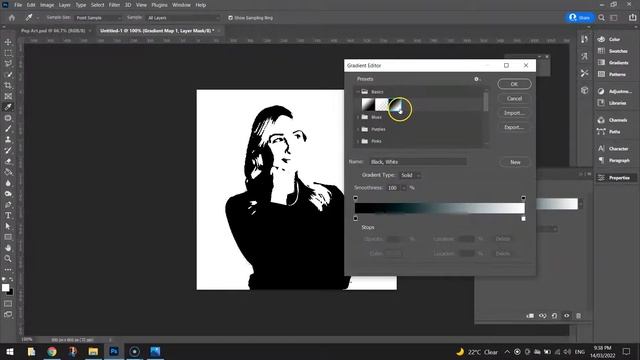Open the Smoothness value dropdown arrow
The width and height of the screenshot is (640, 360).
point(404,188)
